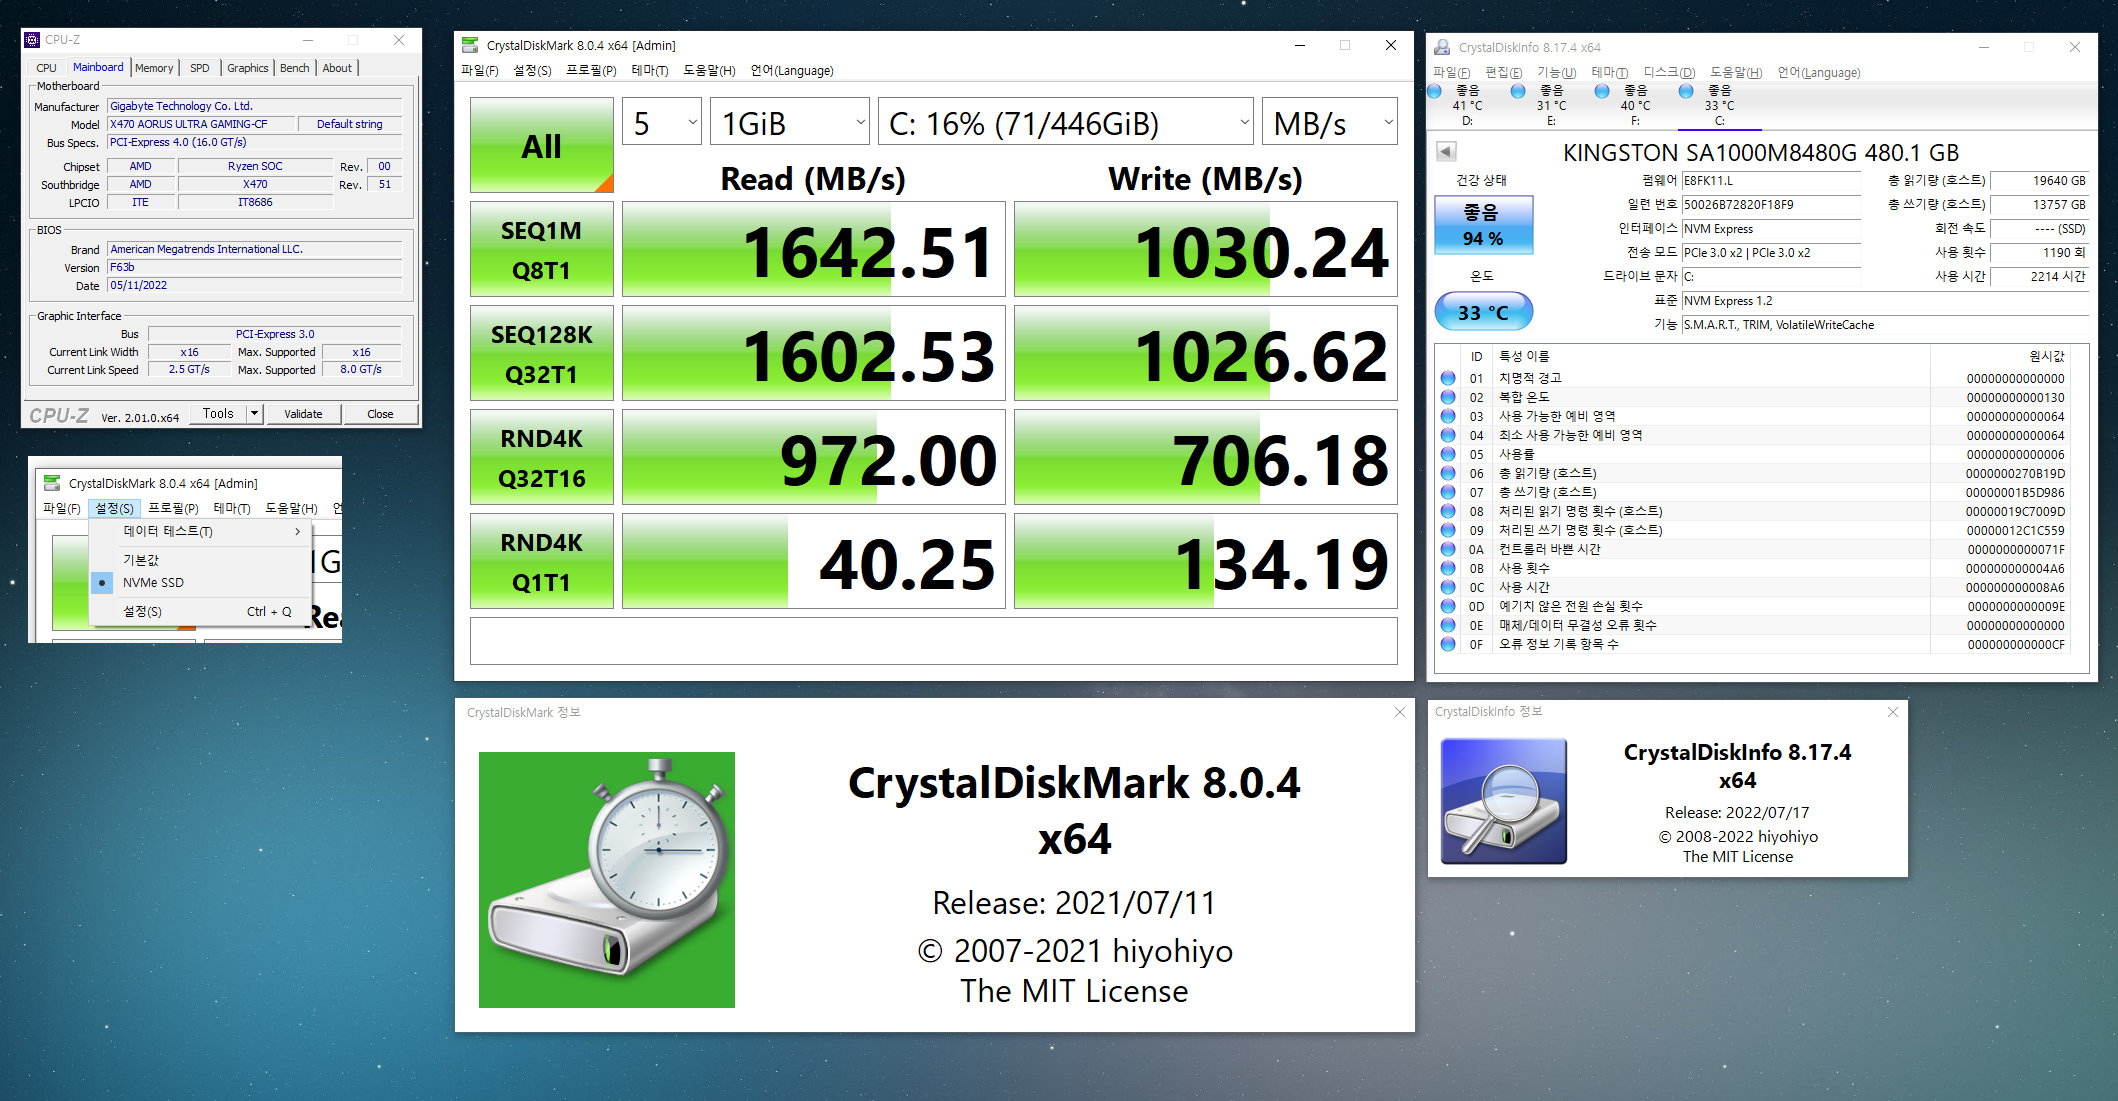Click the CPU-Z Tools button
The width and height of the screenshot is (2118, 1101).
click(x=218, y=413)
